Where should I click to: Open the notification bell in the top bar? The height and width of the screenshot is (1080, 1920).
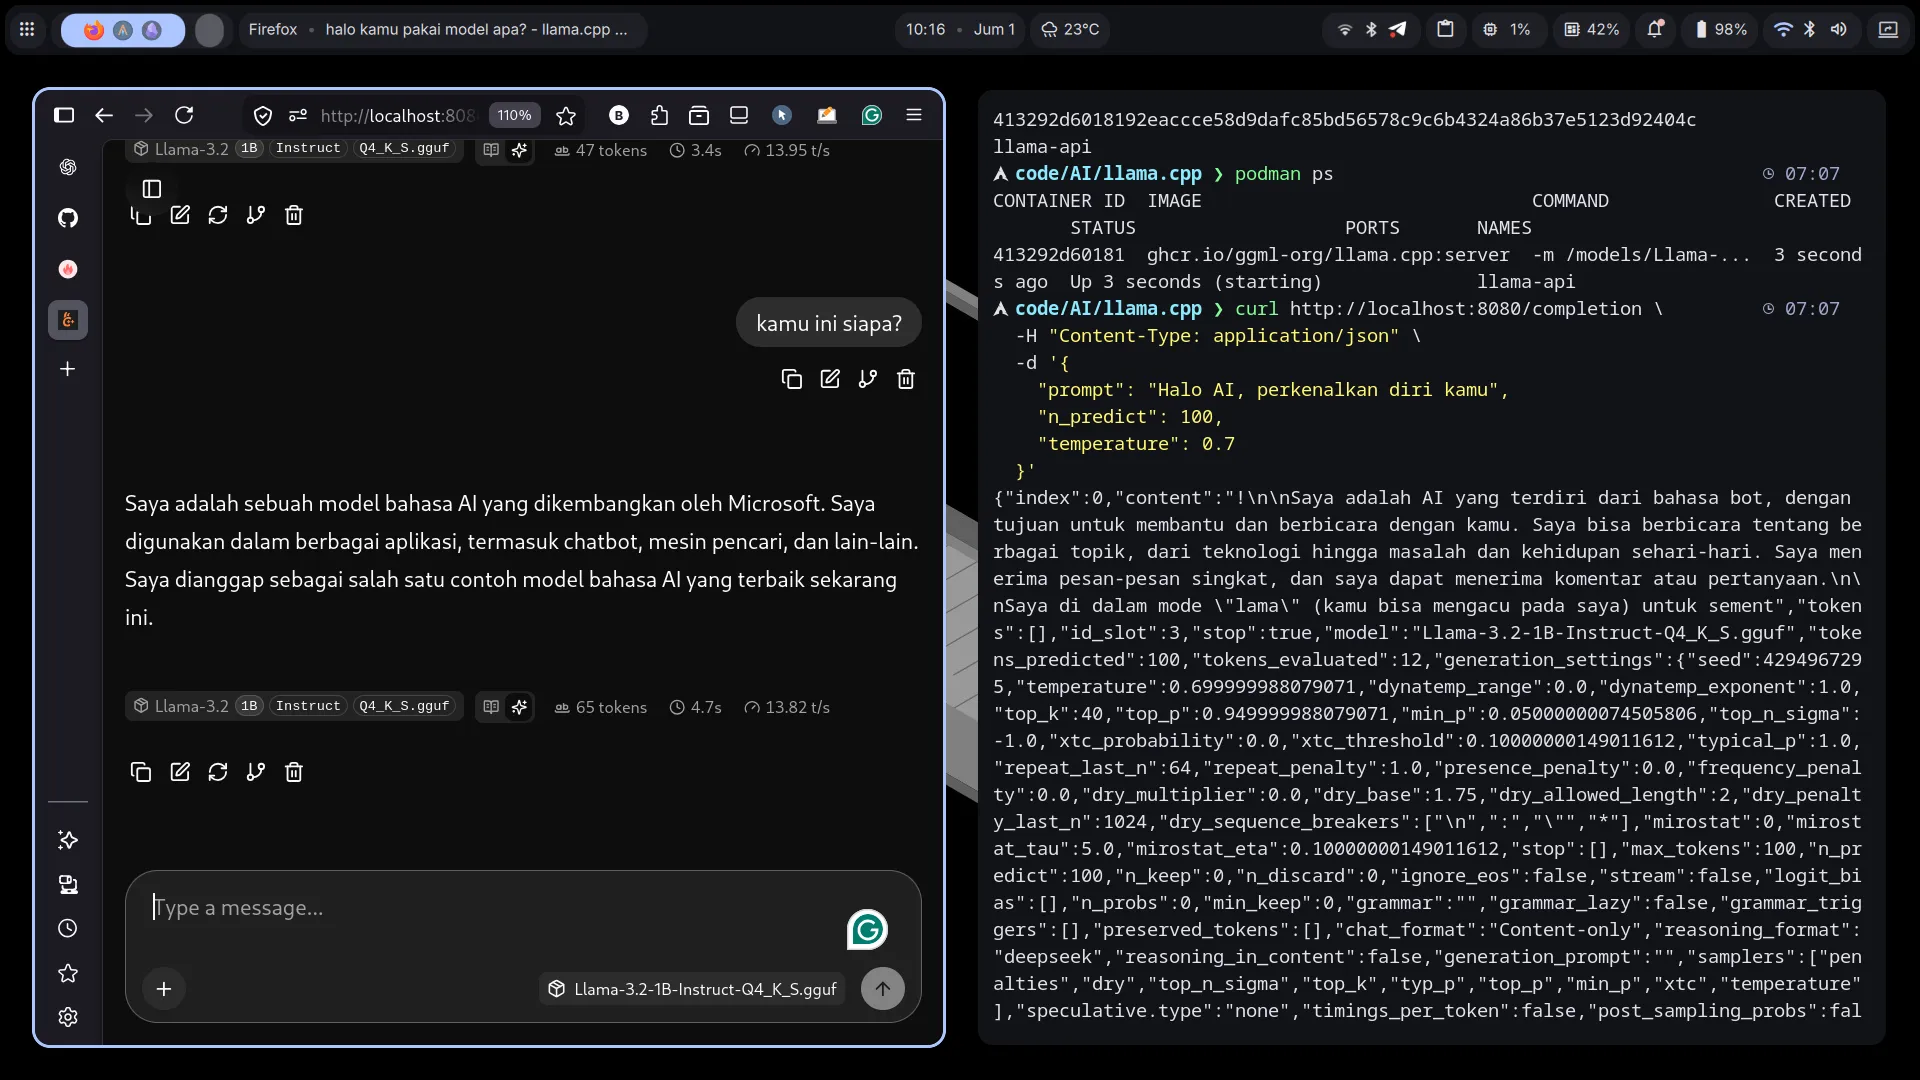pos(1655,29)
